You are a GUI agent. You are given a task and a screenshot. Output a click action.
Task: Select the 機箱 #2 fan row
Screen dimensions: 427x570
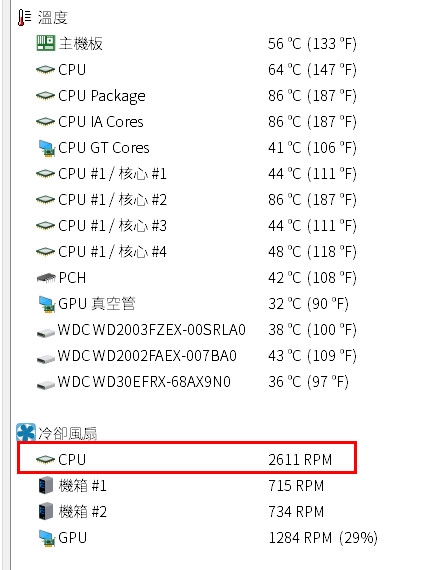[181, 511]
